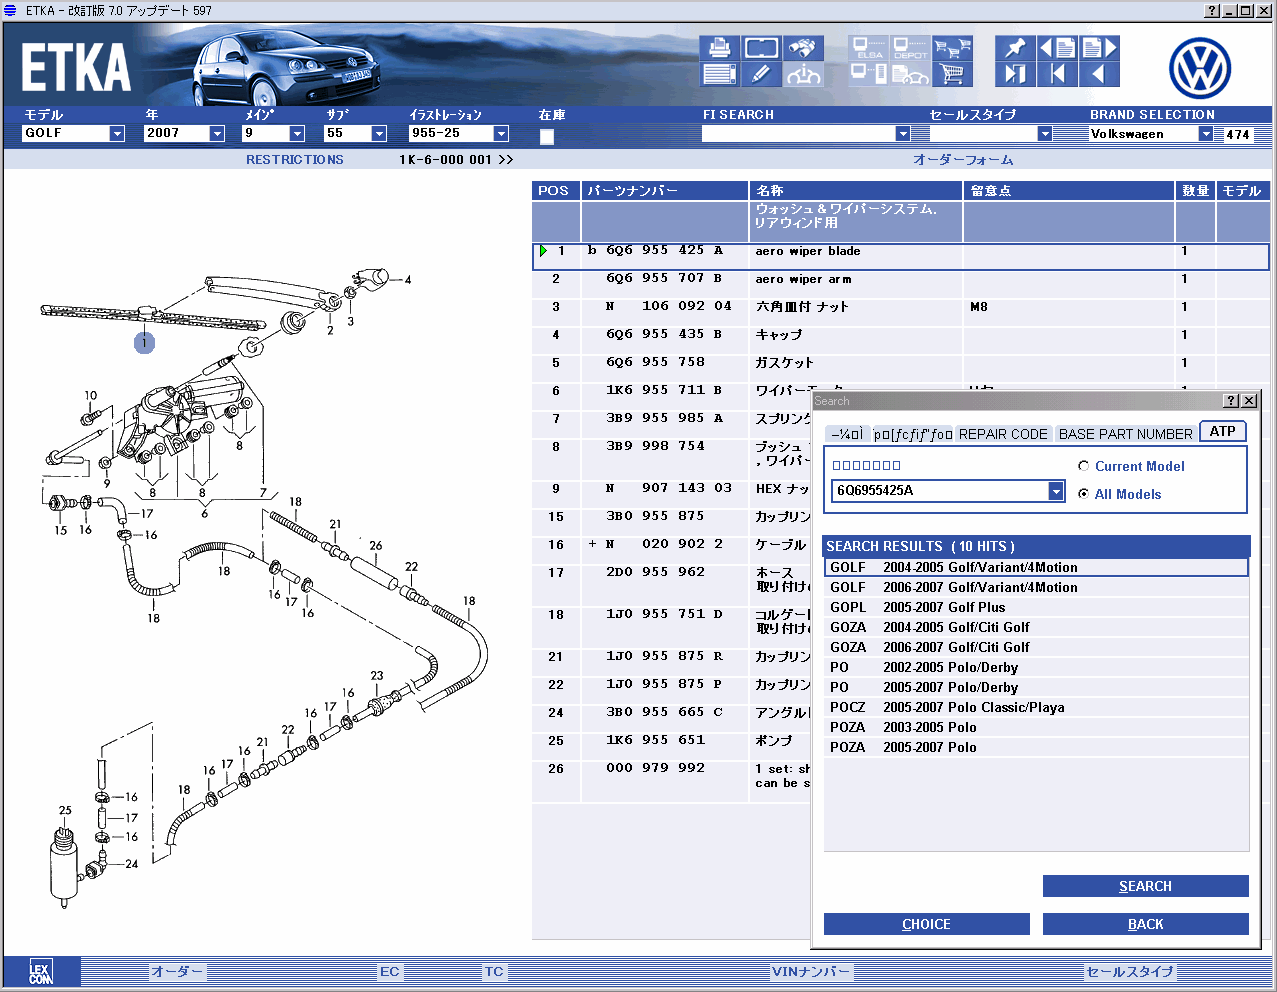
Task: Click the ELSA link icon
Action: click(868, 48)
